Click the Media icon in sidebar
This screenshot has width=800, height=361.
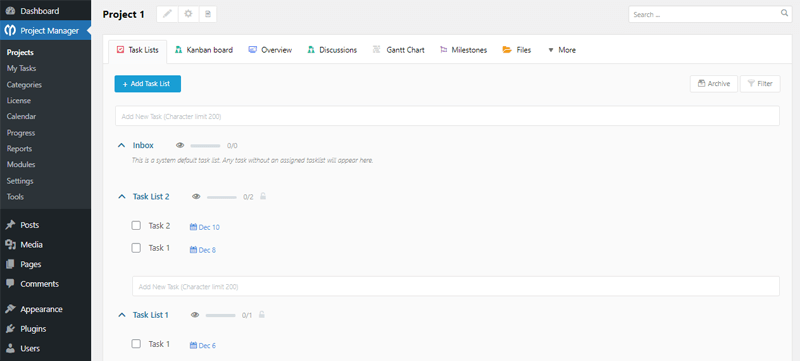tap(10, 245)
